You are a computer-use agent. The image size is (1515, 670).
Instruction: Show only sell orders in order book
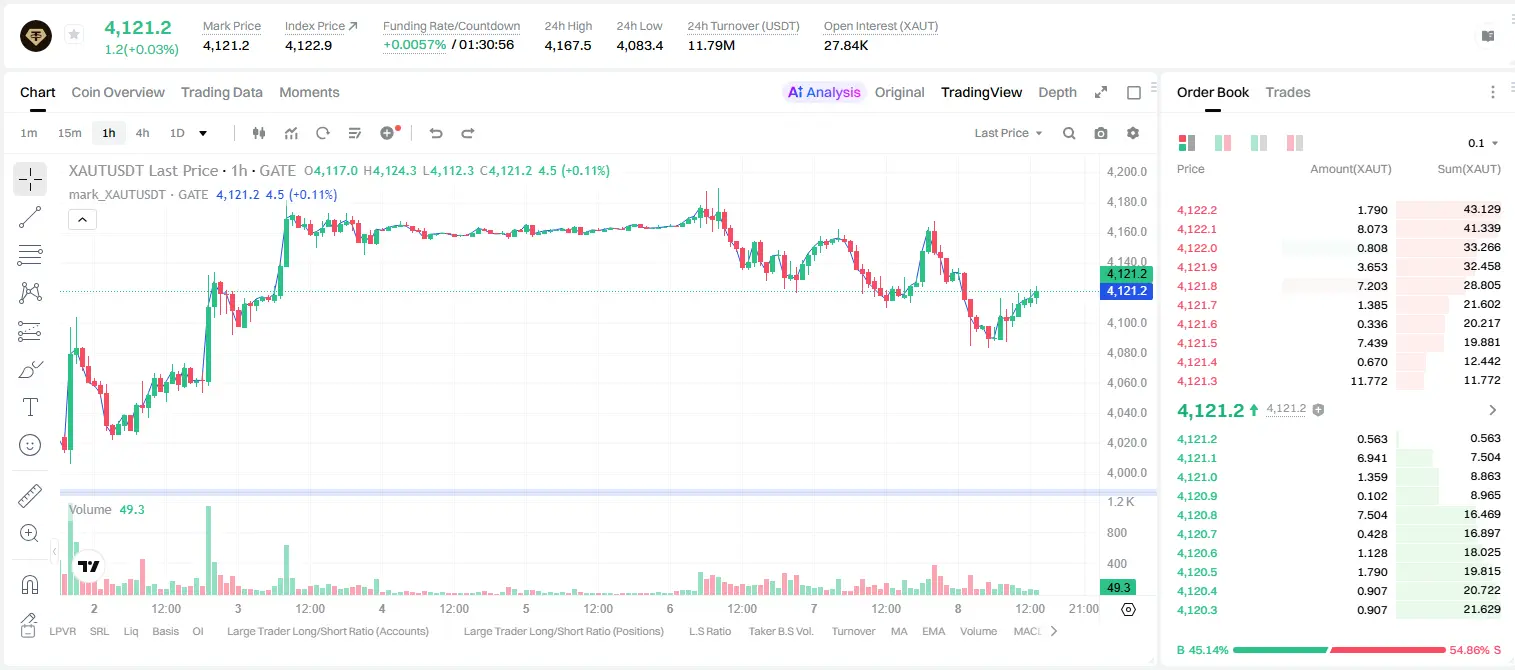(x=1294, y=143)
